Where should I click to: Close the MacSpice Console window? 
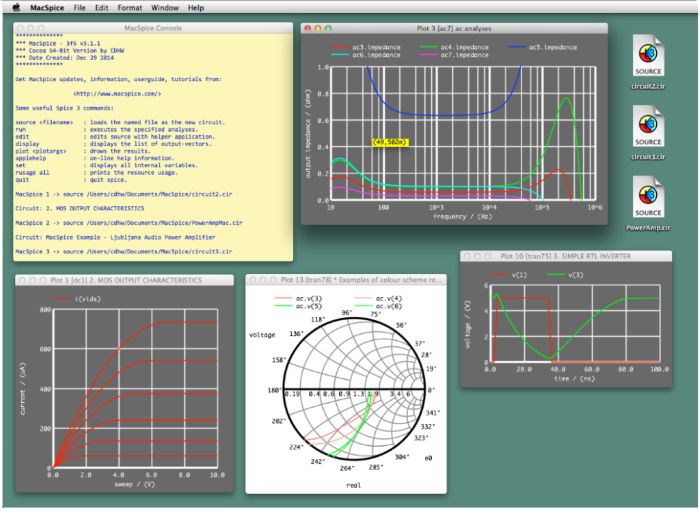click(x=20, y=28)
